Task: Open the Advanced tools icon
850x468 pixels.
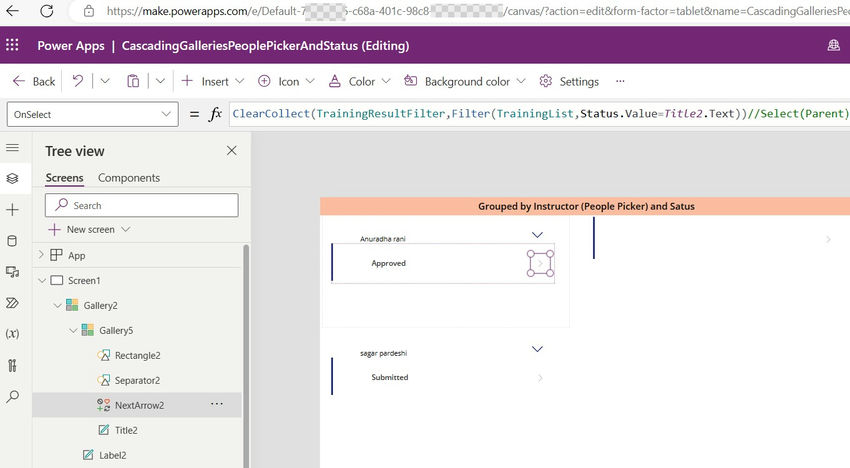Action: tap(12, 365)
